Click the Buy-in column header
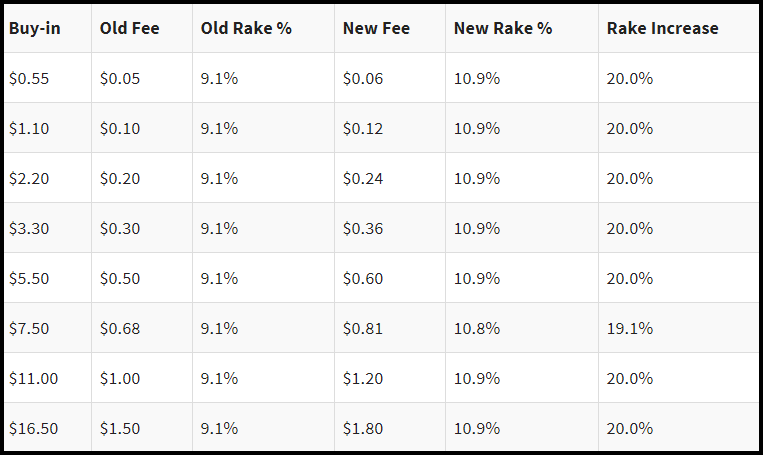Screen dimensions: 763x455 coord(48,28)
